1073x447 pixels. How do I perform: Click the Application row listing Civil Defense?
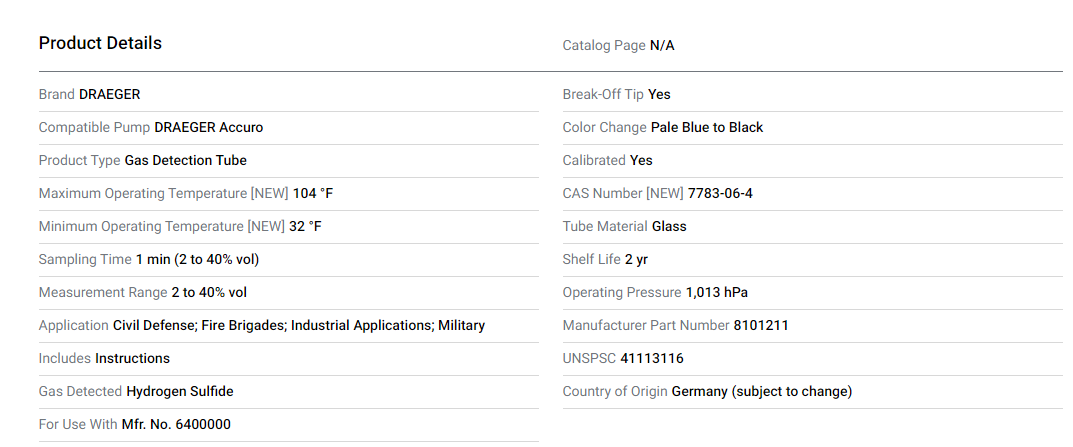[x=299, y=325]
